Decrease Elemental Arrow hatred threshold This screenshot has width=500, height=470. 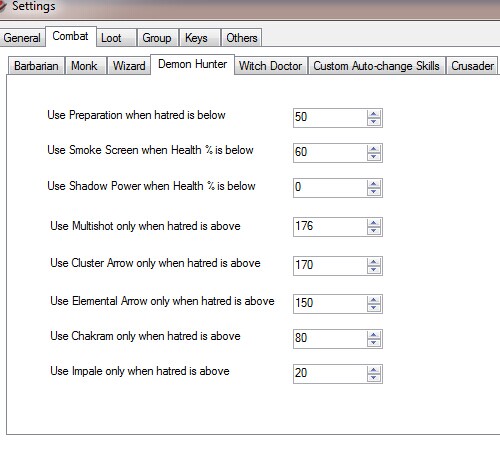pyautogui.click(x=374, y=308)
